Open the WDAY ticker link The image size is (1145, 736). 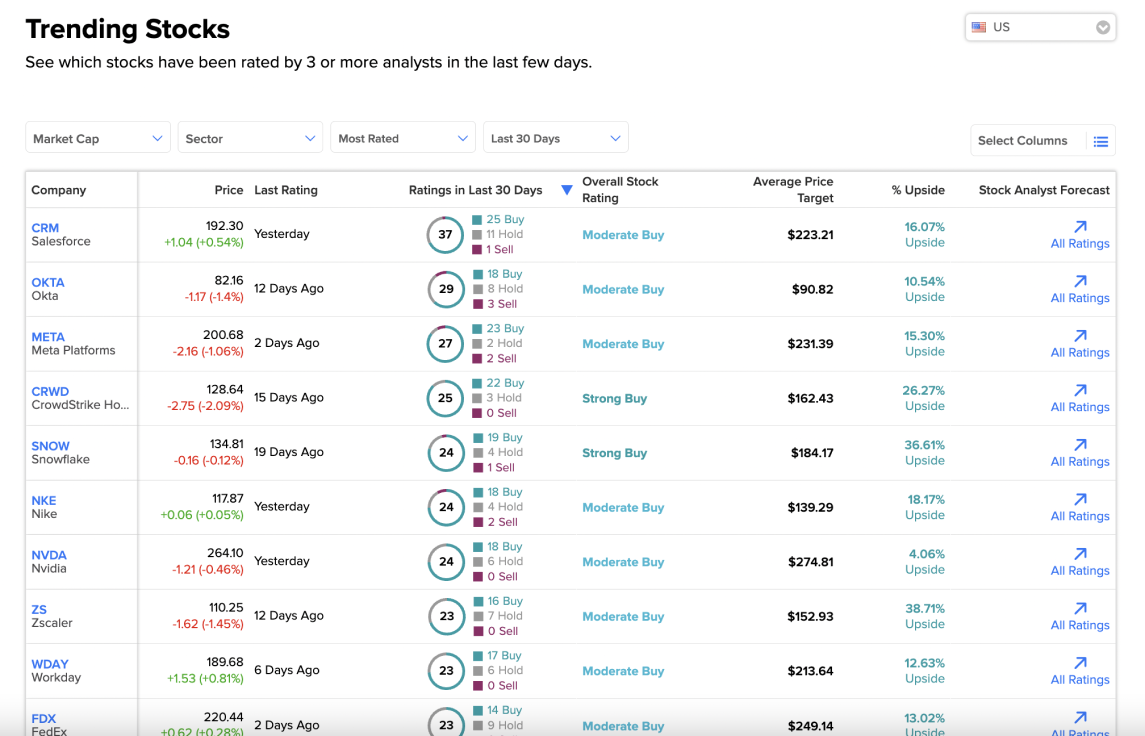[x=50, y=664]
